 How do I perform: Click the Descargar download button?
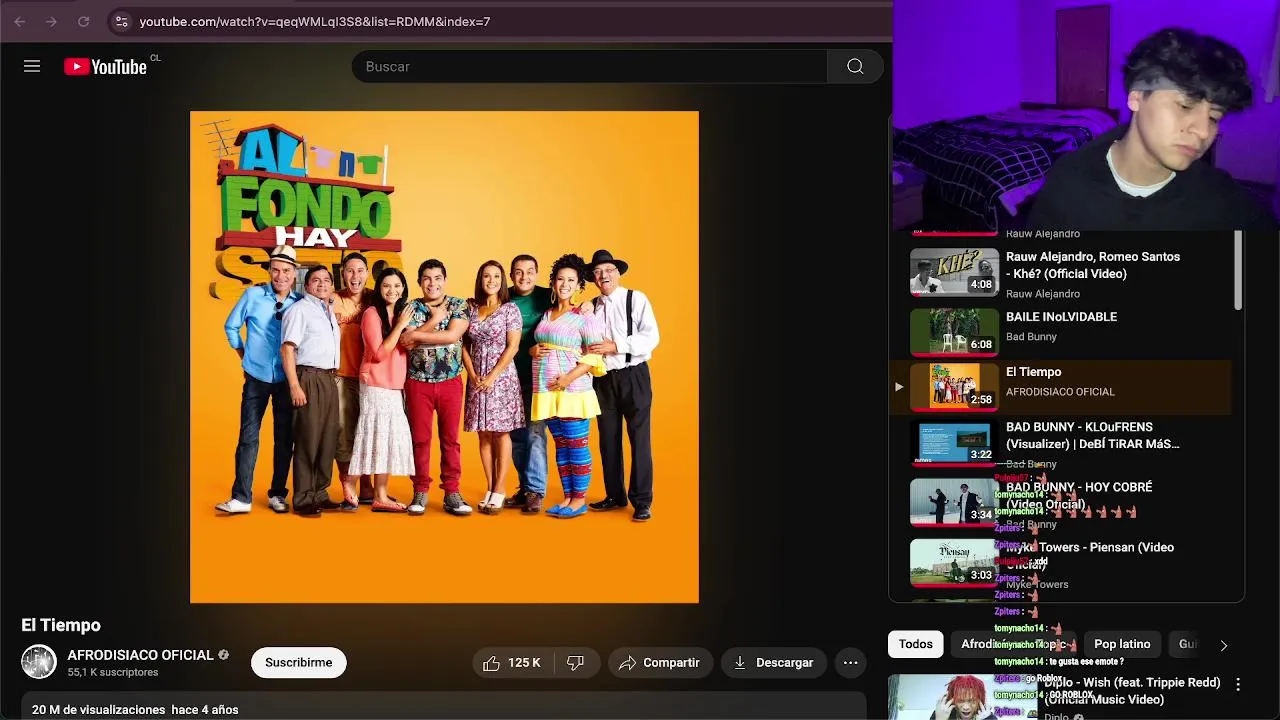[774, 662]
